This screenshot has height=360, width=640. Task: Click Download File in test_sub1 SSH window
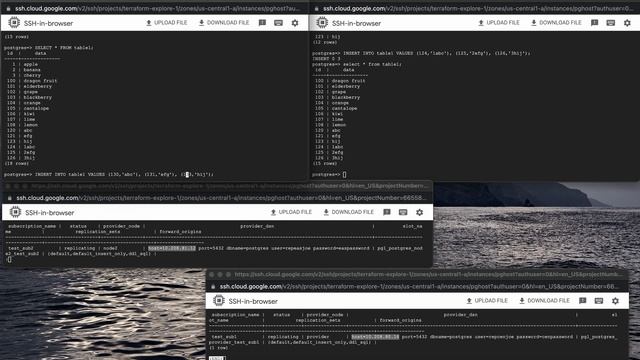pyautogui.click(x=544, y=301)
